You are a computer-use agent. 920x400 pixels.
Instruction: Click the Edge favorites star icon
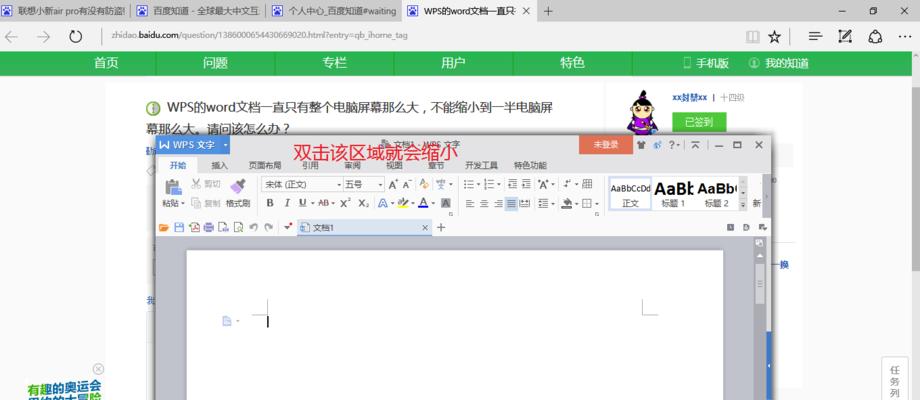(774, 37)
